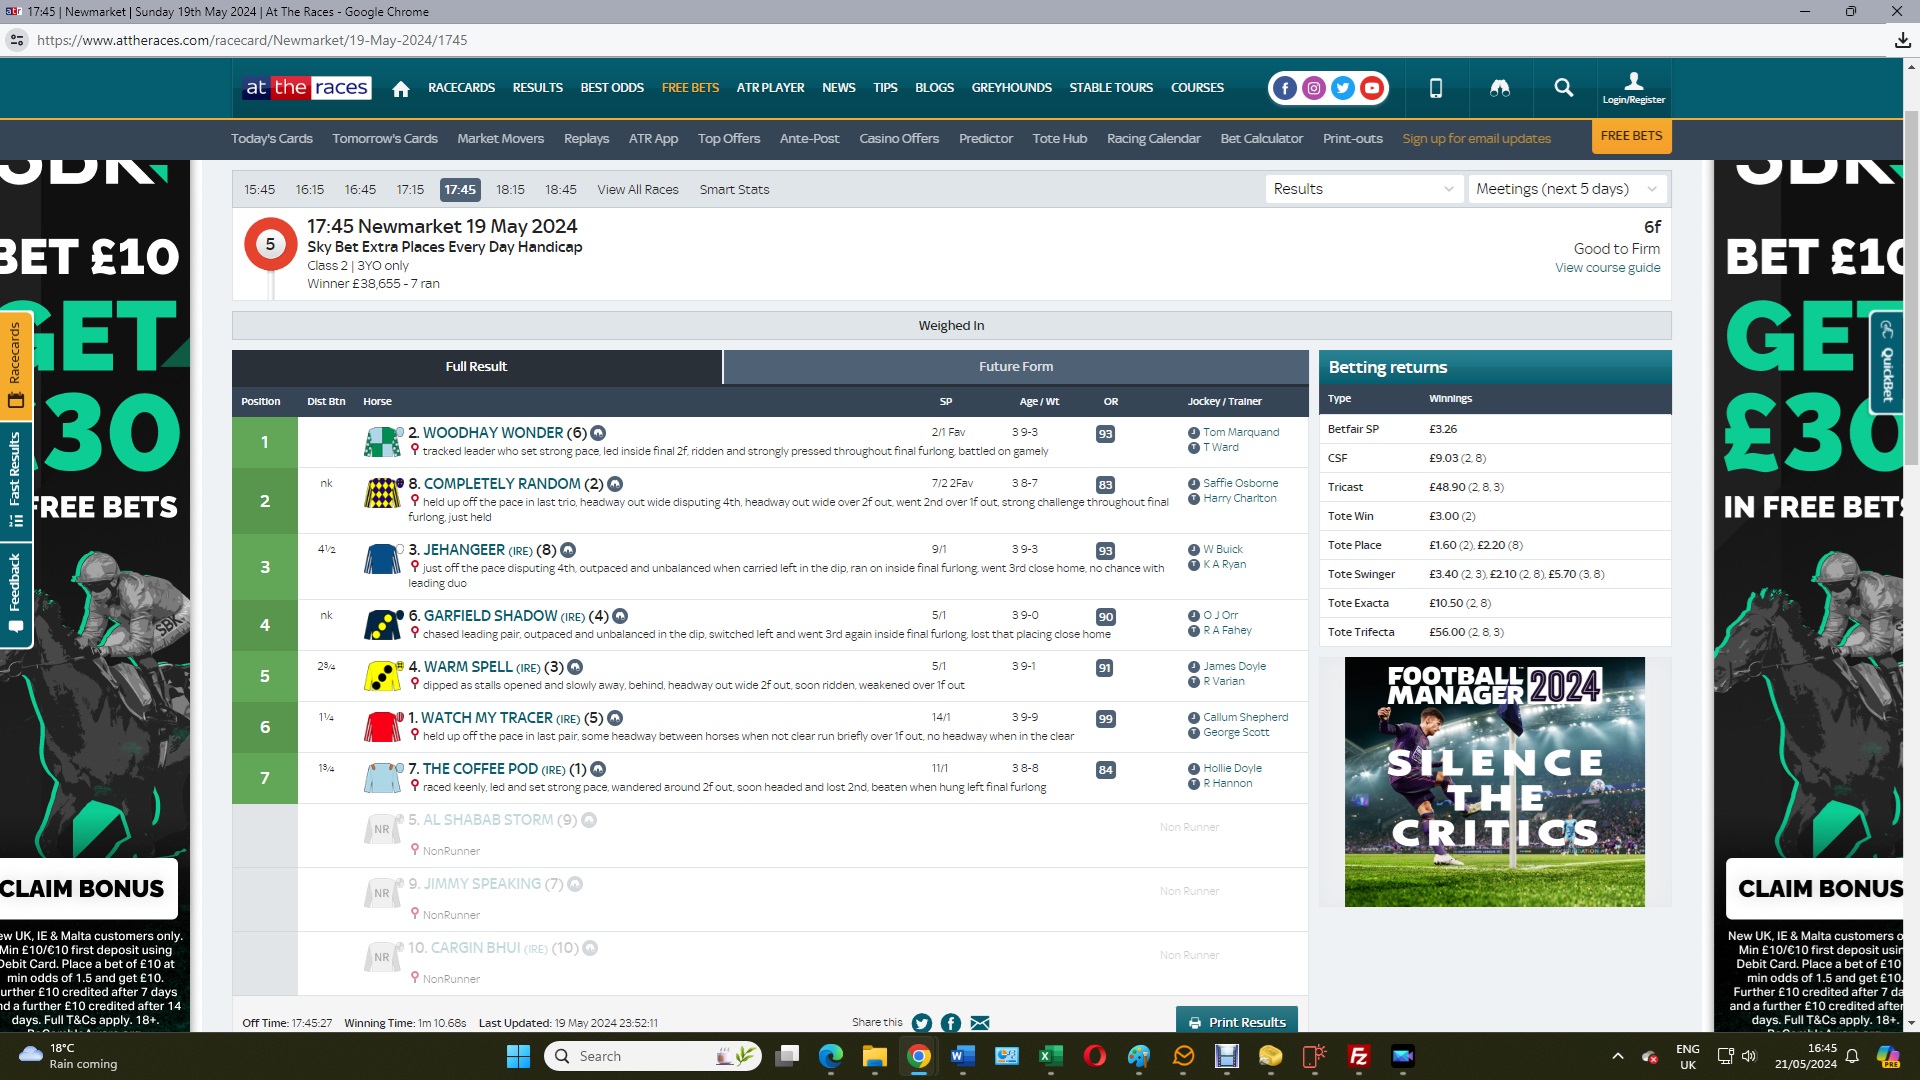This screenshot has height=1080, width=1920.
Task: Click tracker icon beside Woodhay Wonder
Action: point(598,433)
